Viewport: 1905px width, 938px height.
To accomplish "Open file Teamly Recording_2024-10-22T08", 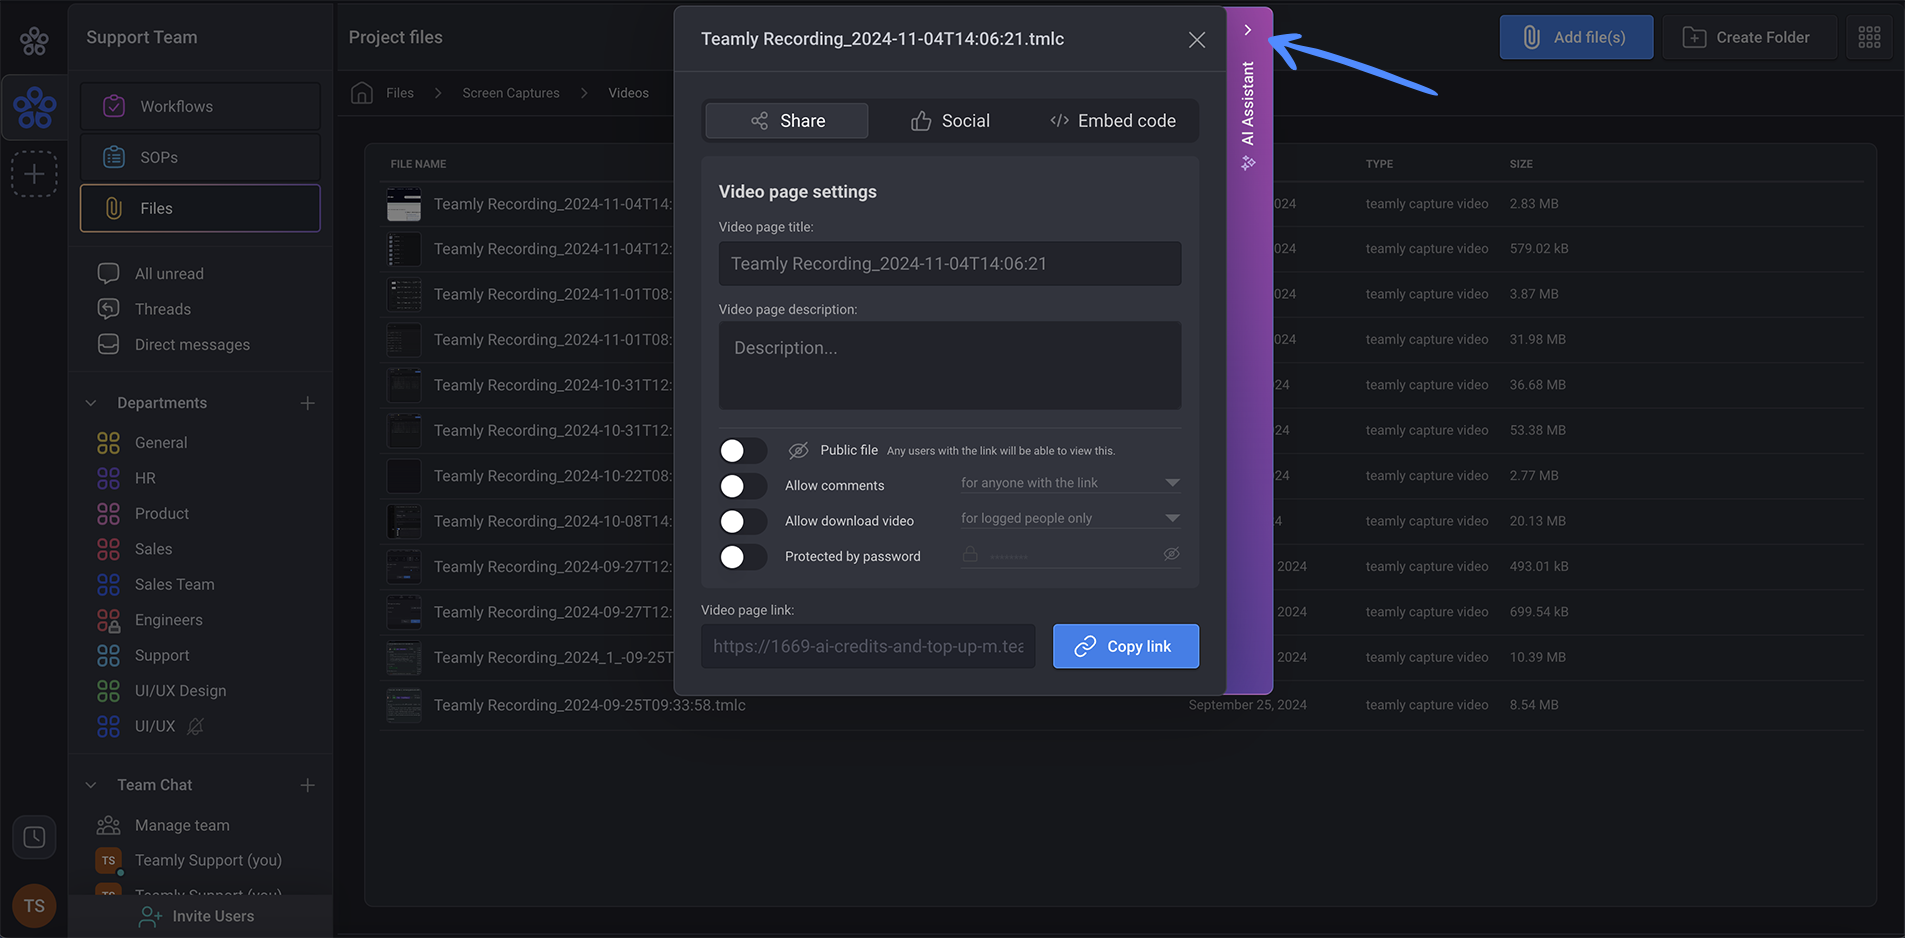I will click(x=553, y=476).
